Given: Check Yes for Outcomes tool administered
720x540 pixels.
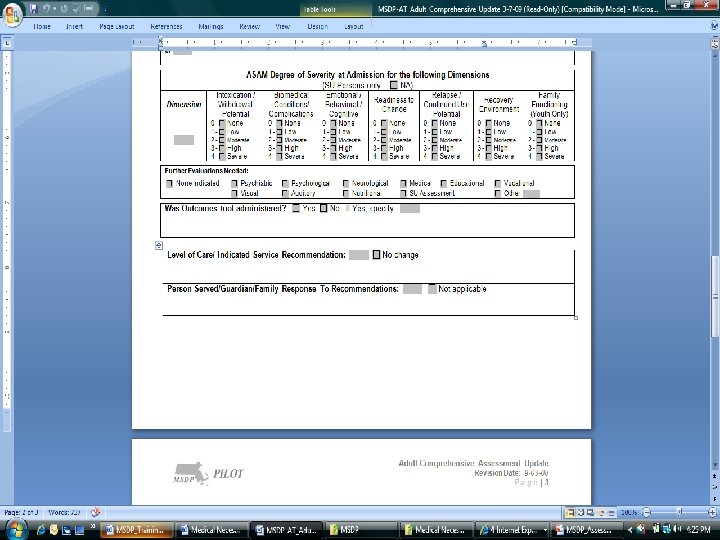Looking at the screenshot, I should [296, 208].
